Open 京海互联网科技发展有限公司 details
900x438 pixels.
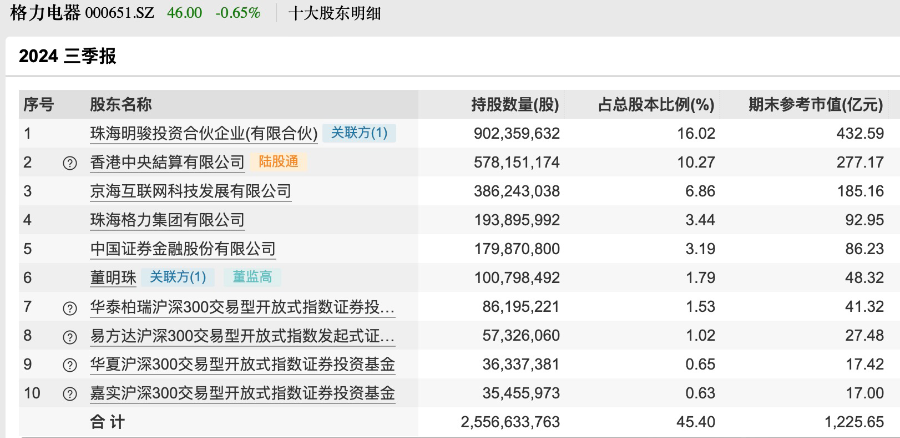[190, 190]
